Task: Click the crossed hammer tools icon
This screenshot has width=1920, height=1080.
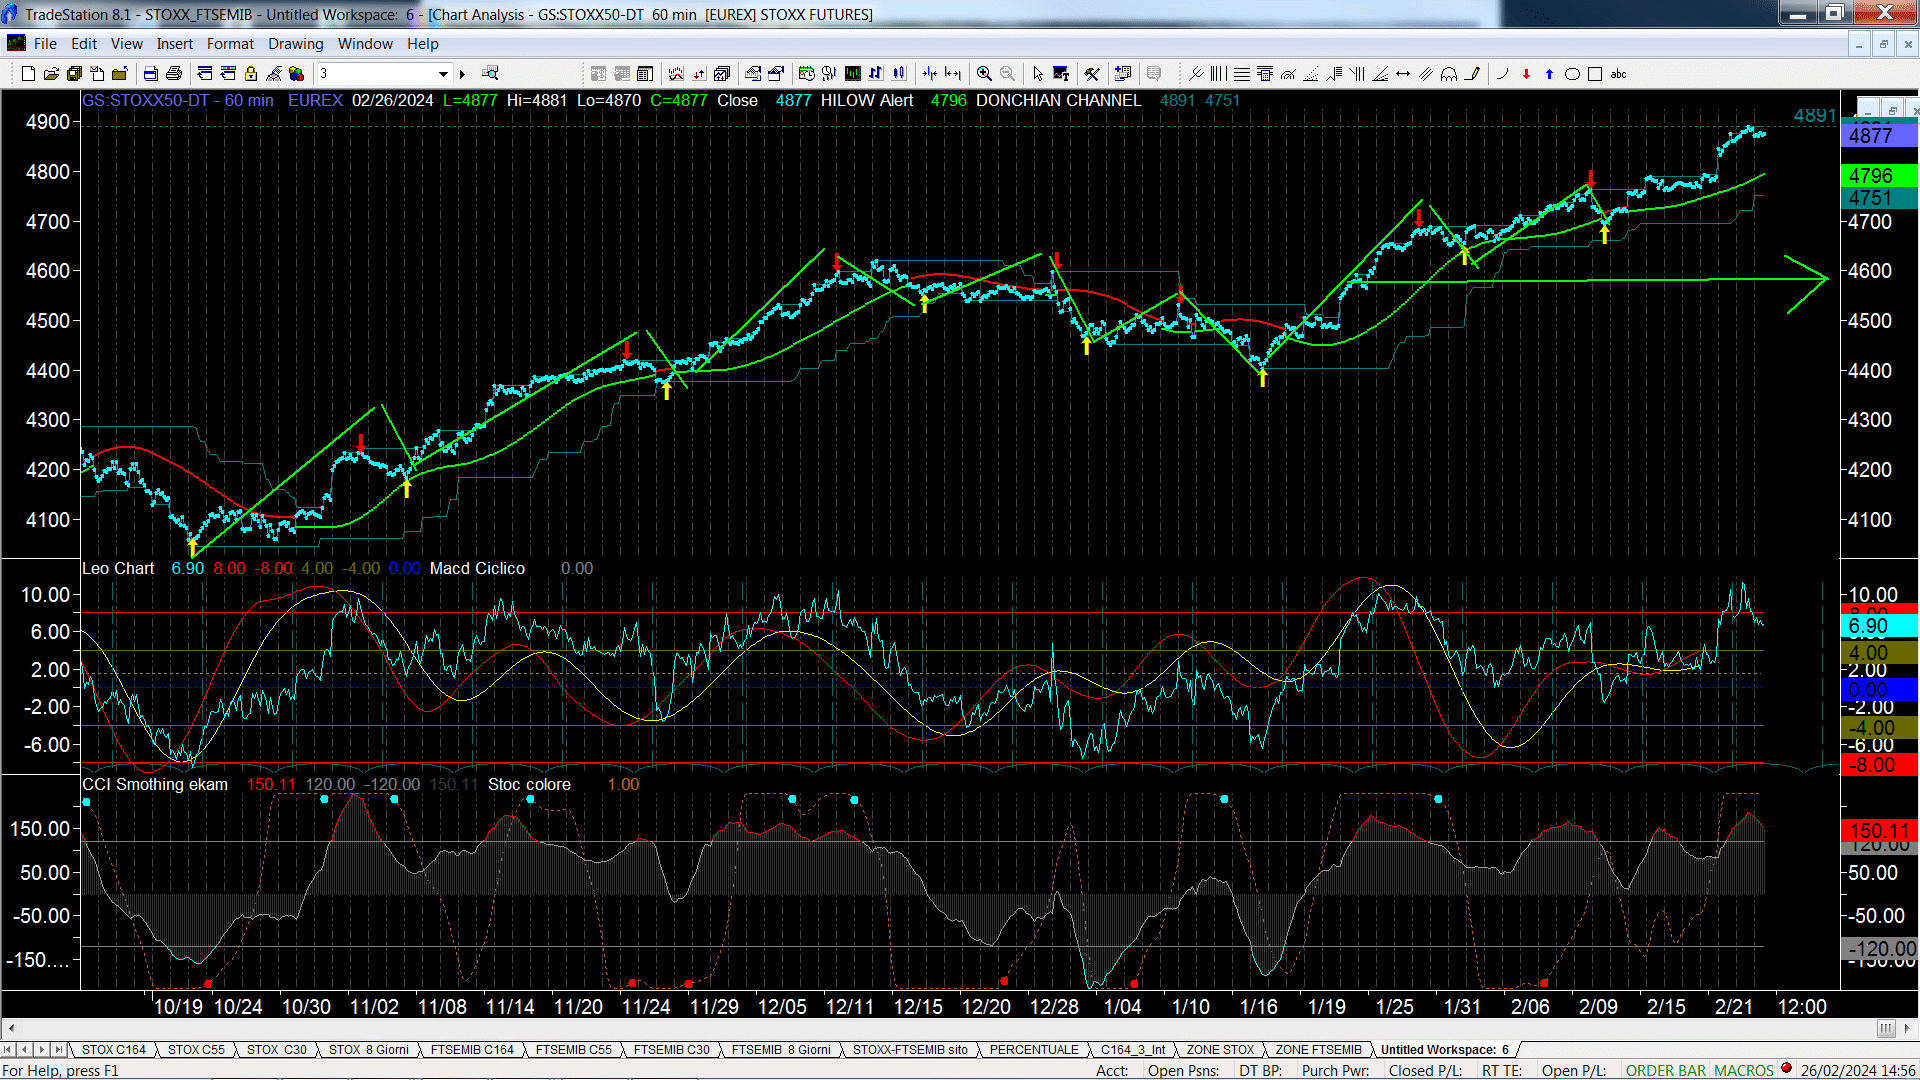Action: pyautogui.click(x=1092, y=74)
